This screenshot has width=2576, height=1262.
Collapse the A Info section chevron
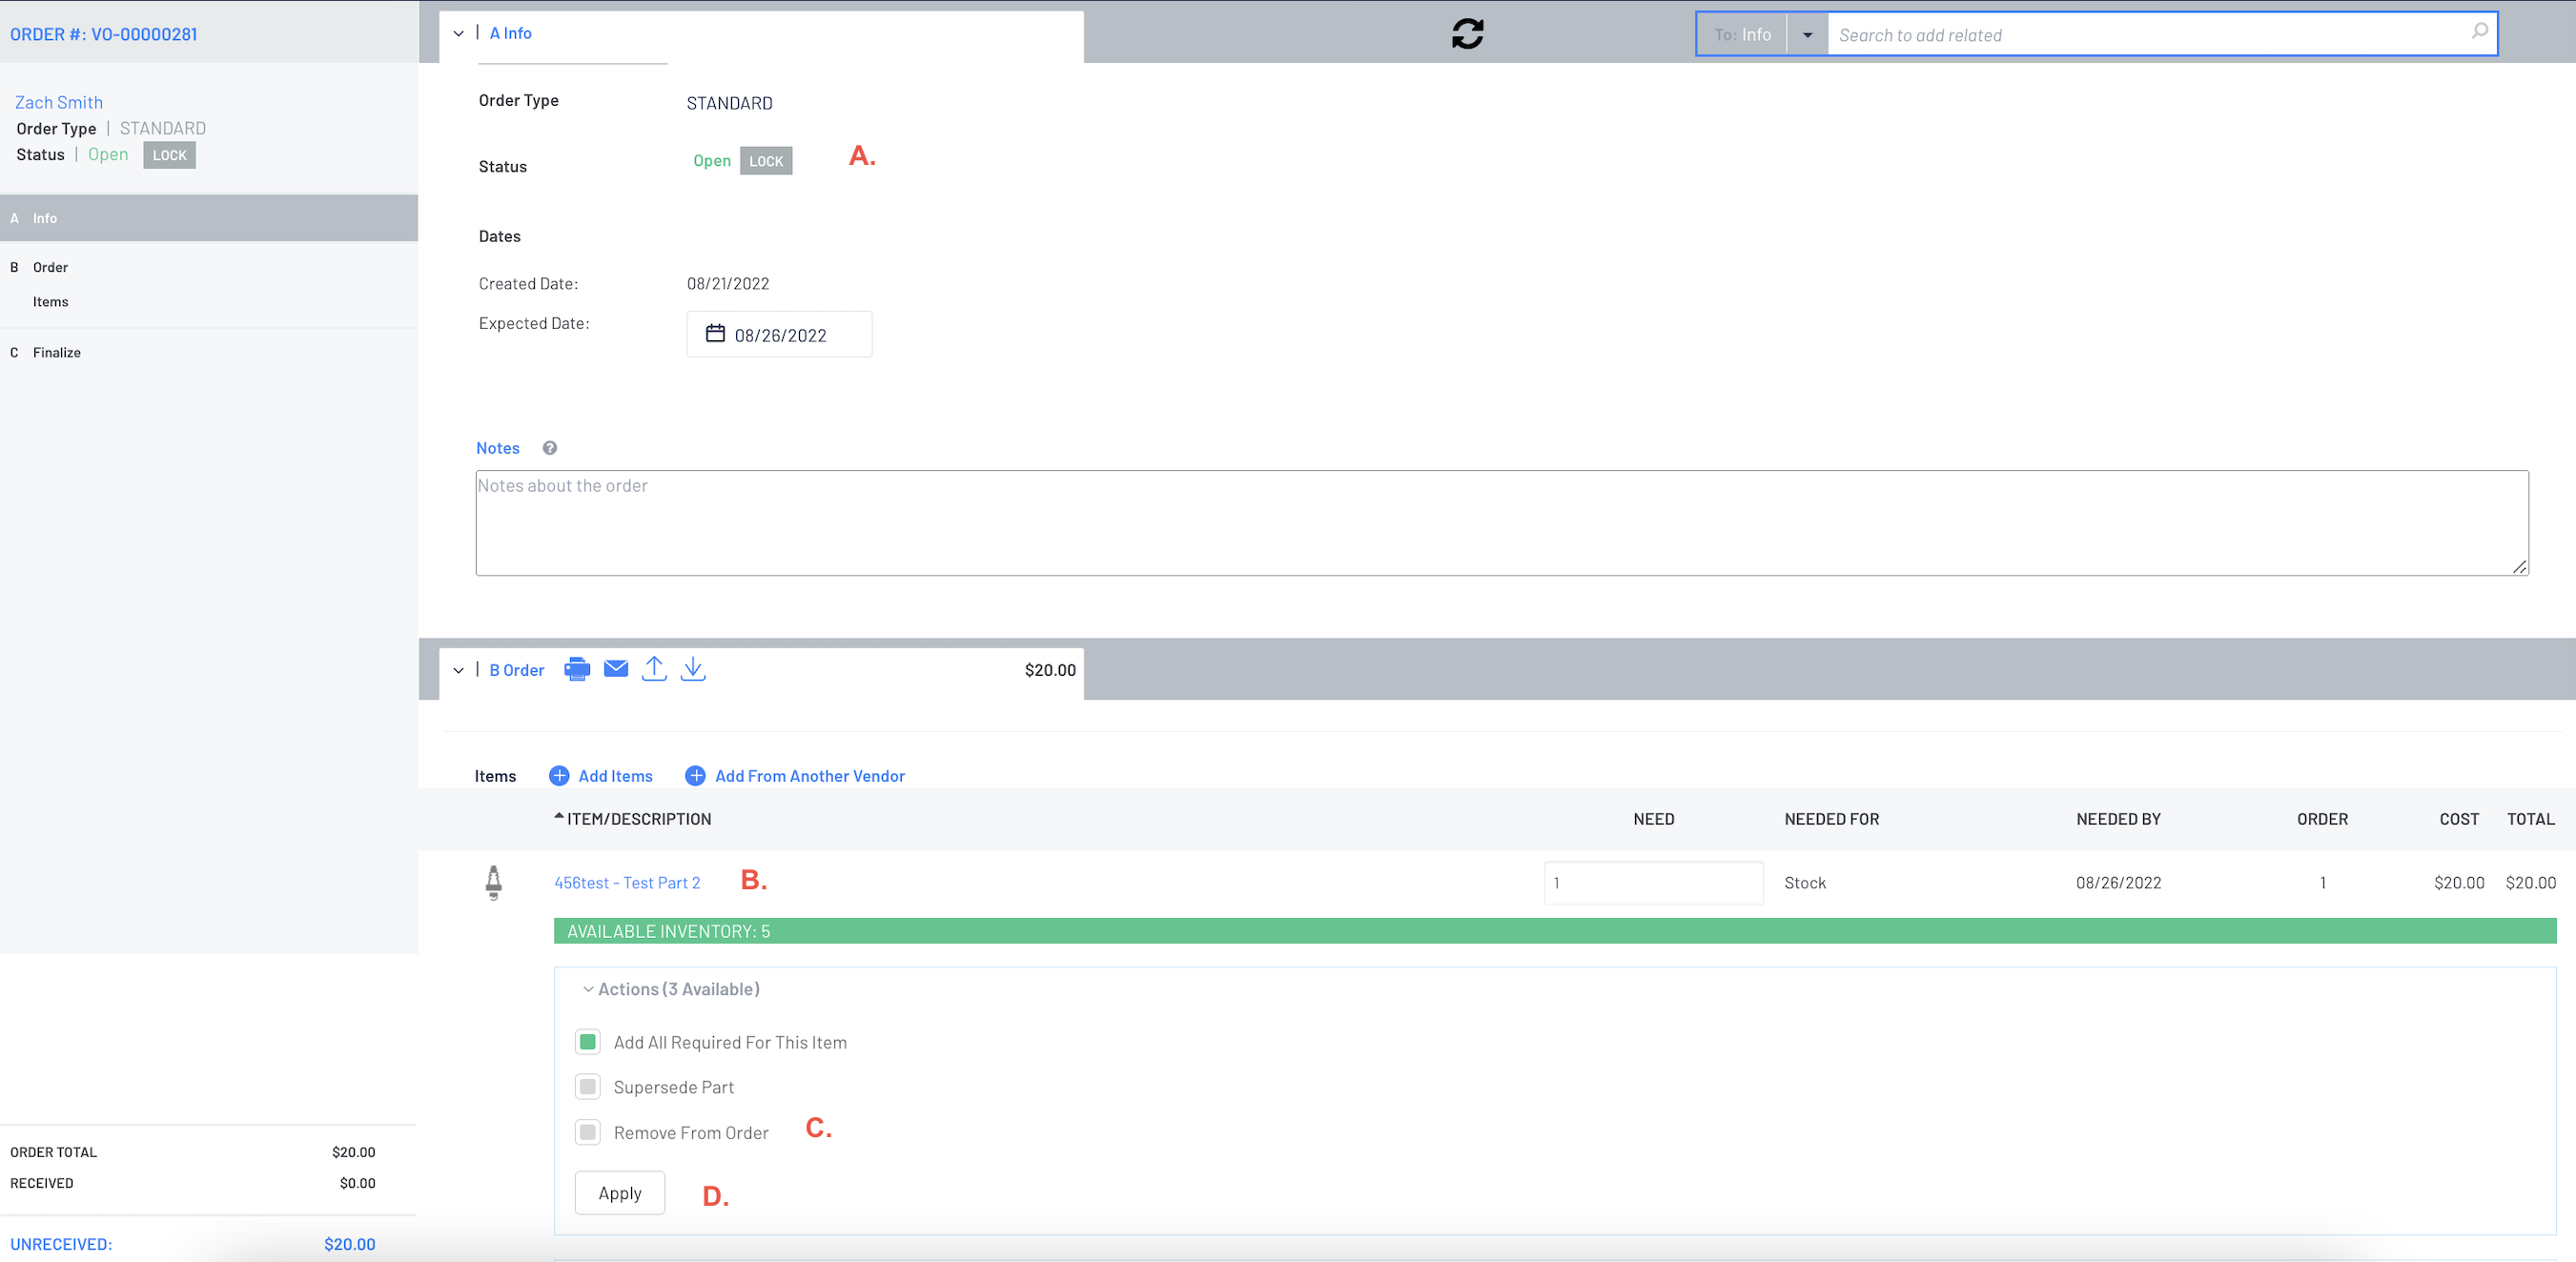(458, 33)
